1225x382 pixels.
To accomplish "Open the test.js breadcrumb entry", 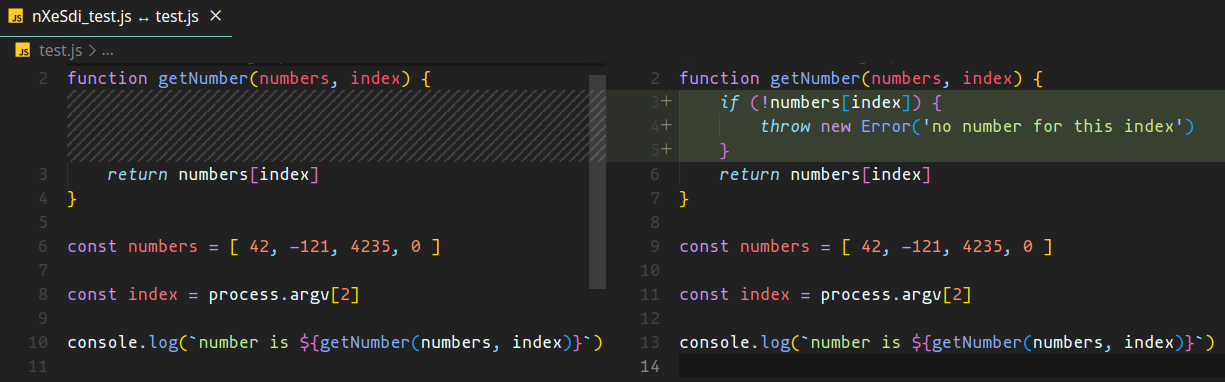I will click(x=61, y=50).
